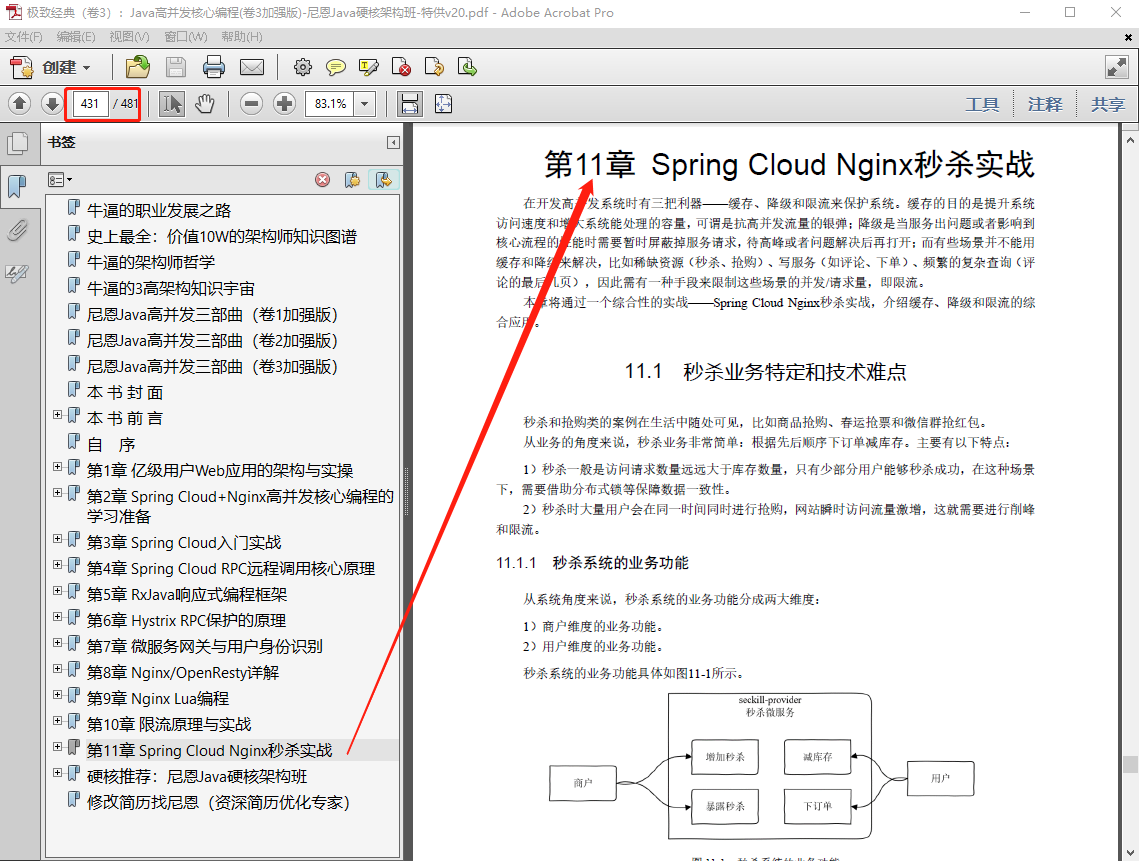This screenshot has width=1139, height=861.
Task: Choose the text selection cursor tool
Action: pyautogui.click(x=171, y=104)
